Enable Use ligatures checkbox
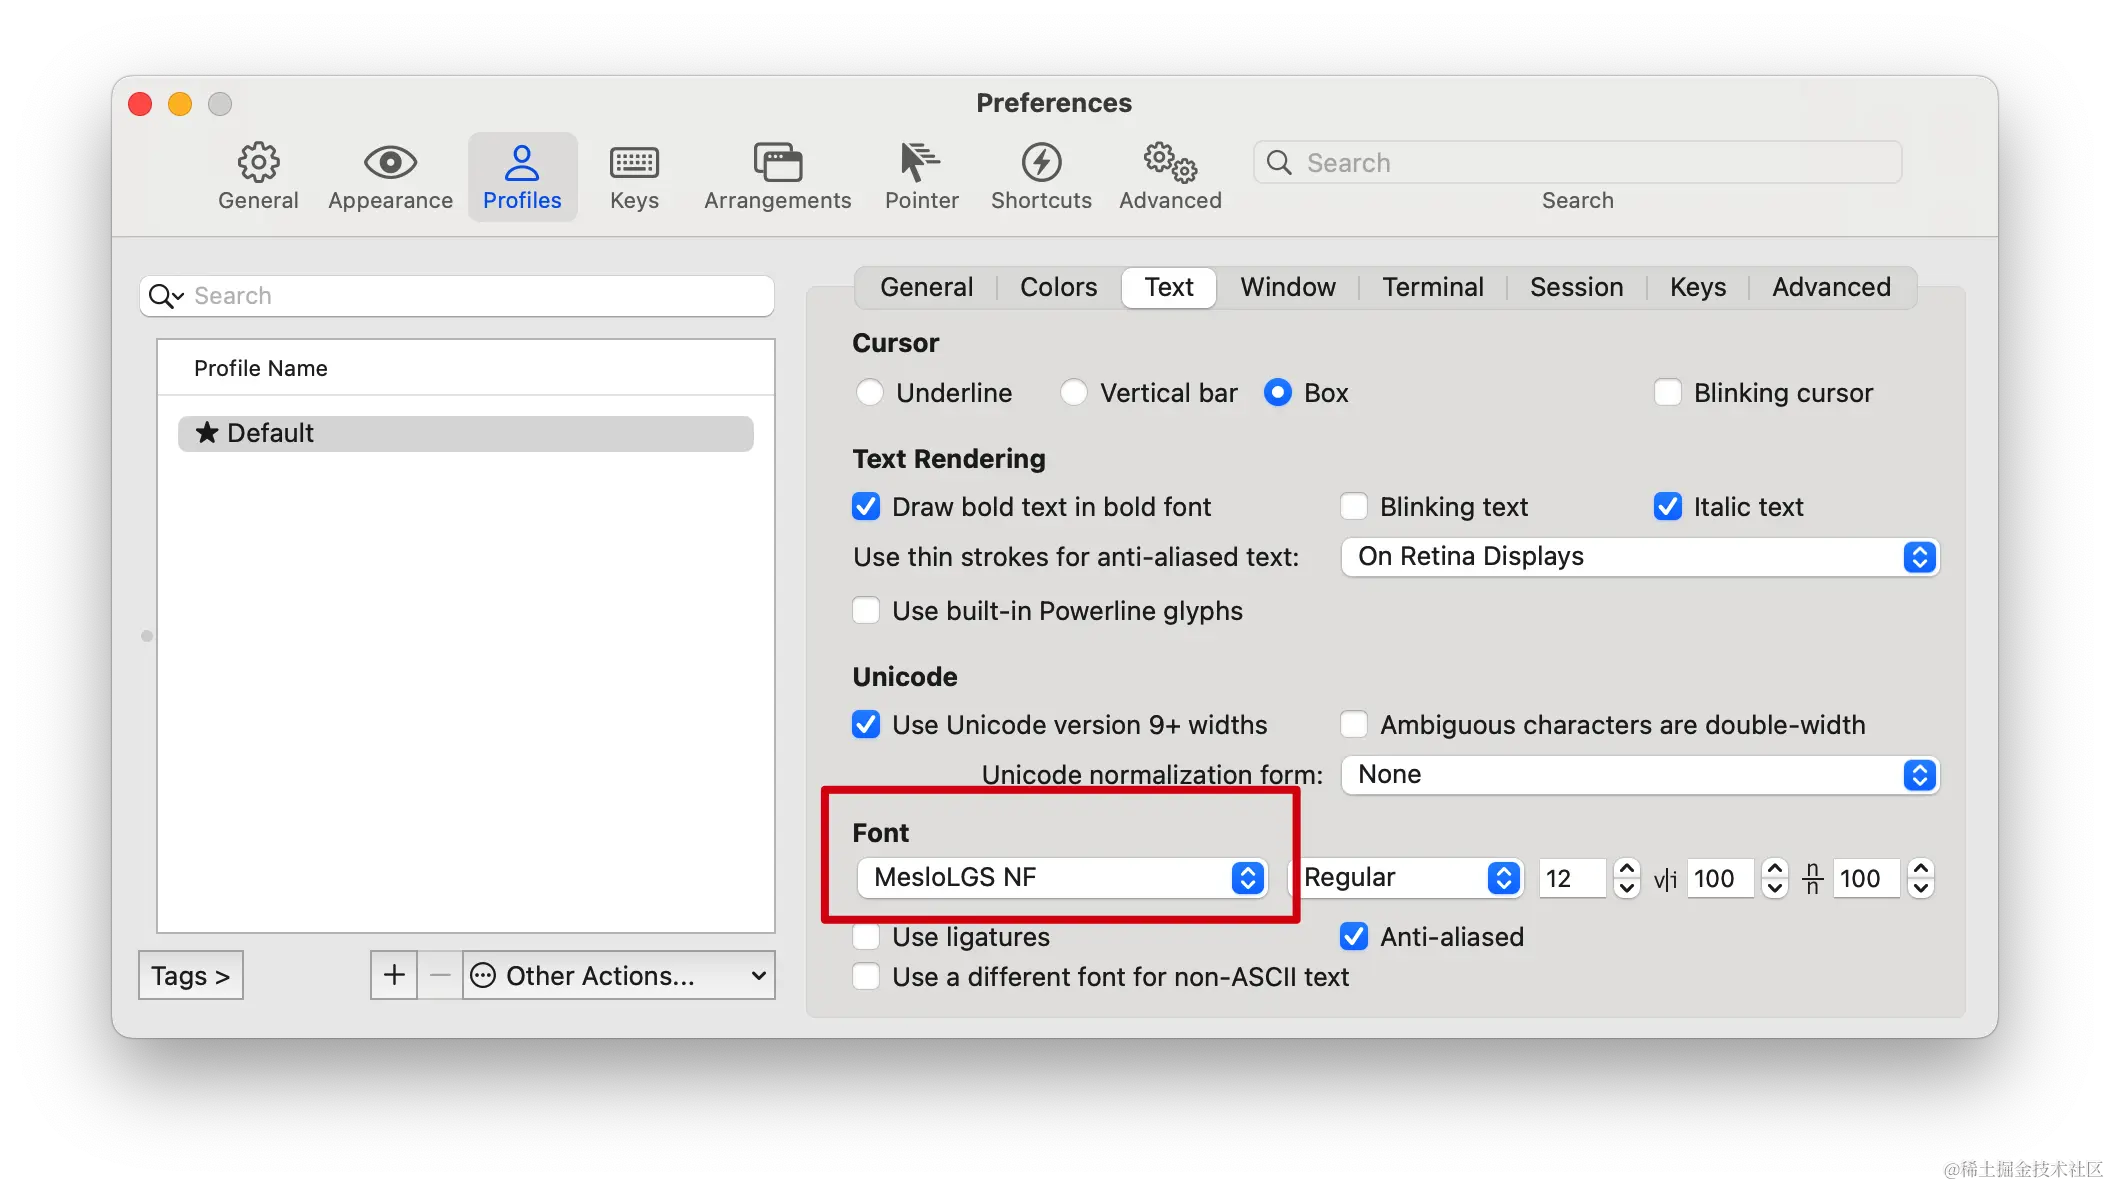 point(866,937)
